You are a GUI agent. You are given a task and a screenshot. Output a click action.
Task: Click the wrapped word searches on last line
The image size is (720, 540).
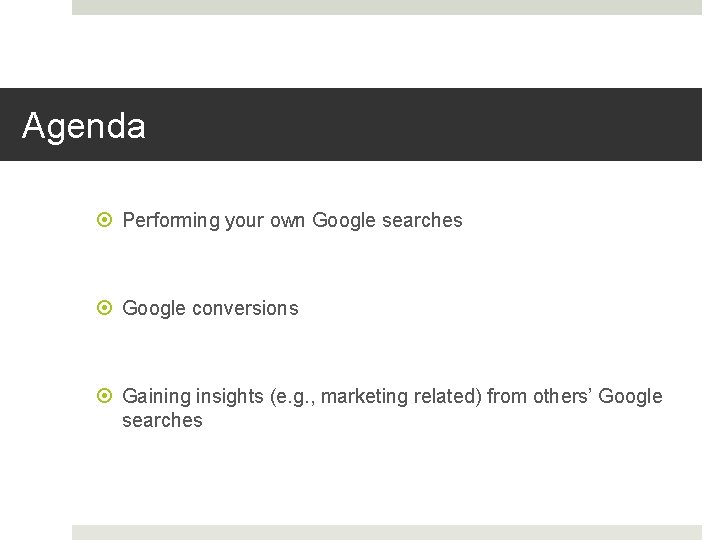162,421
